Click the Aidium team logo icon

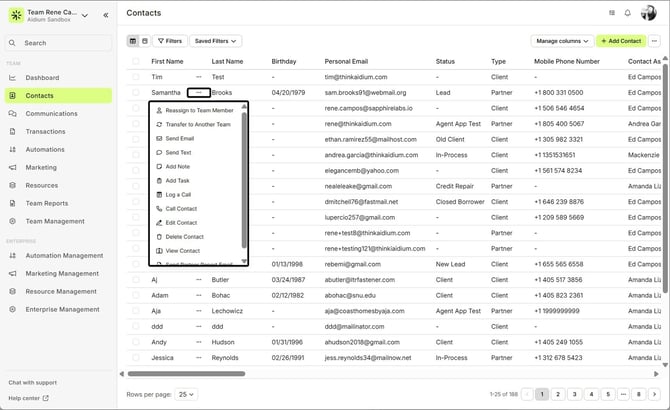pos(16,15)
